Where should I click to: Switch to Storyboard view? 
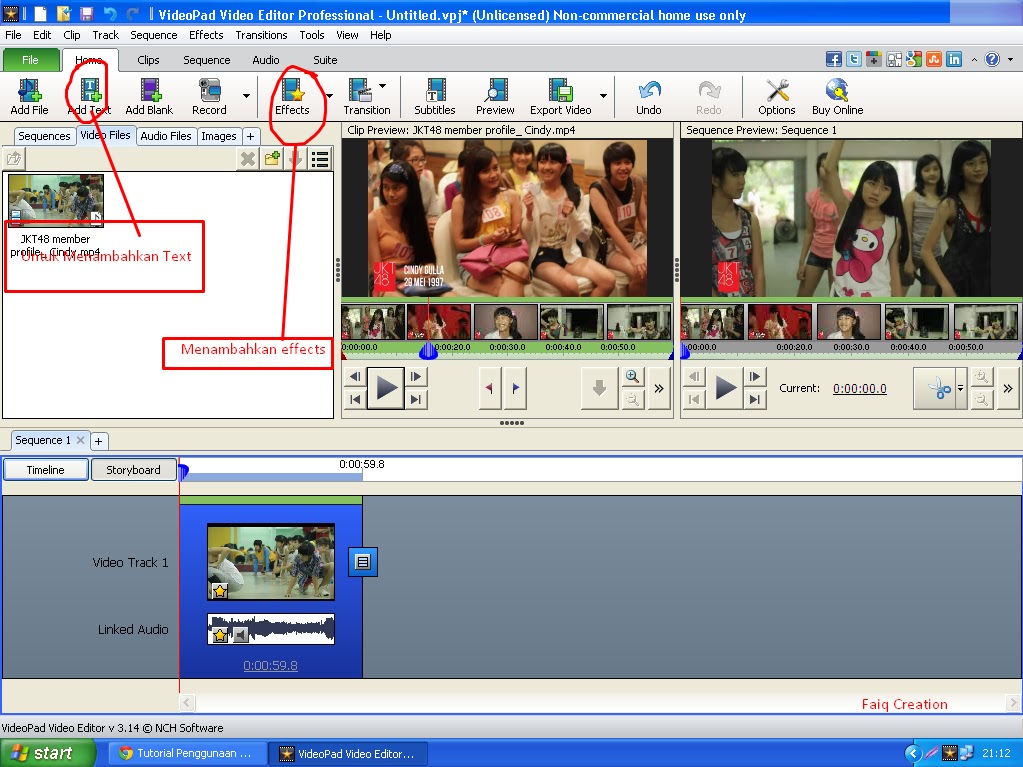point(133,470)
